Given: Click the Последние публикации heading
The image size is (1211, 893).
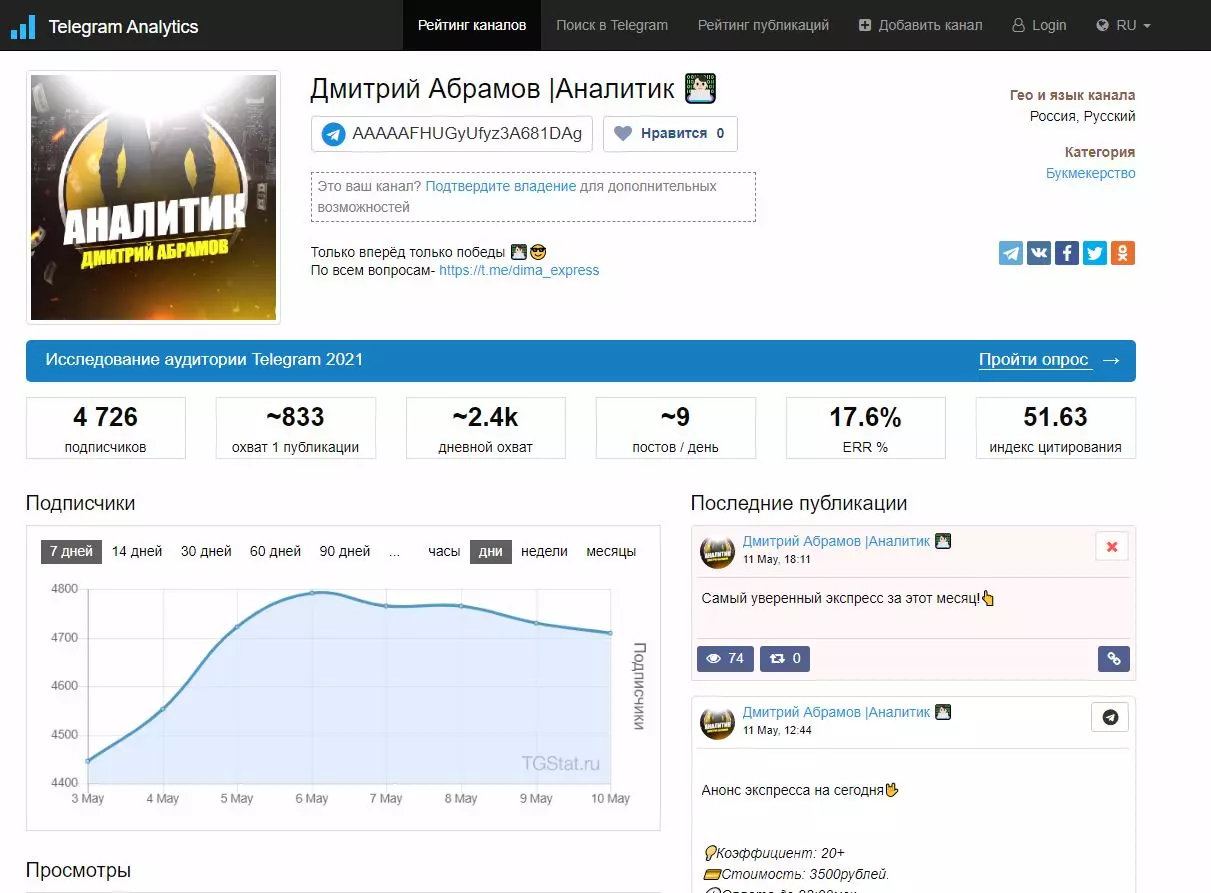Looking at the screenshot, I should pyautogui.click(x=799, y=503).
